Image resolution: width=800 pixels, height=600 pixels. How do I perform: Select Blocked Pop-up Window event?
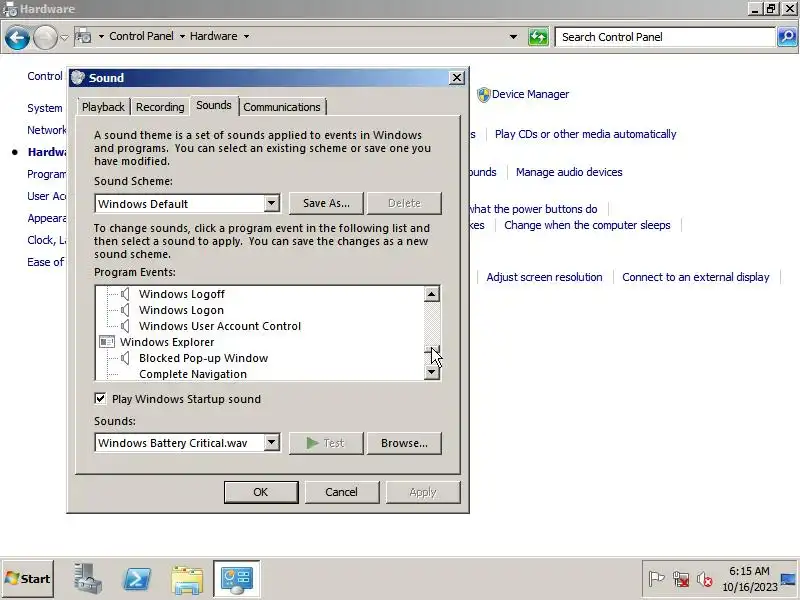click(204, 358)
